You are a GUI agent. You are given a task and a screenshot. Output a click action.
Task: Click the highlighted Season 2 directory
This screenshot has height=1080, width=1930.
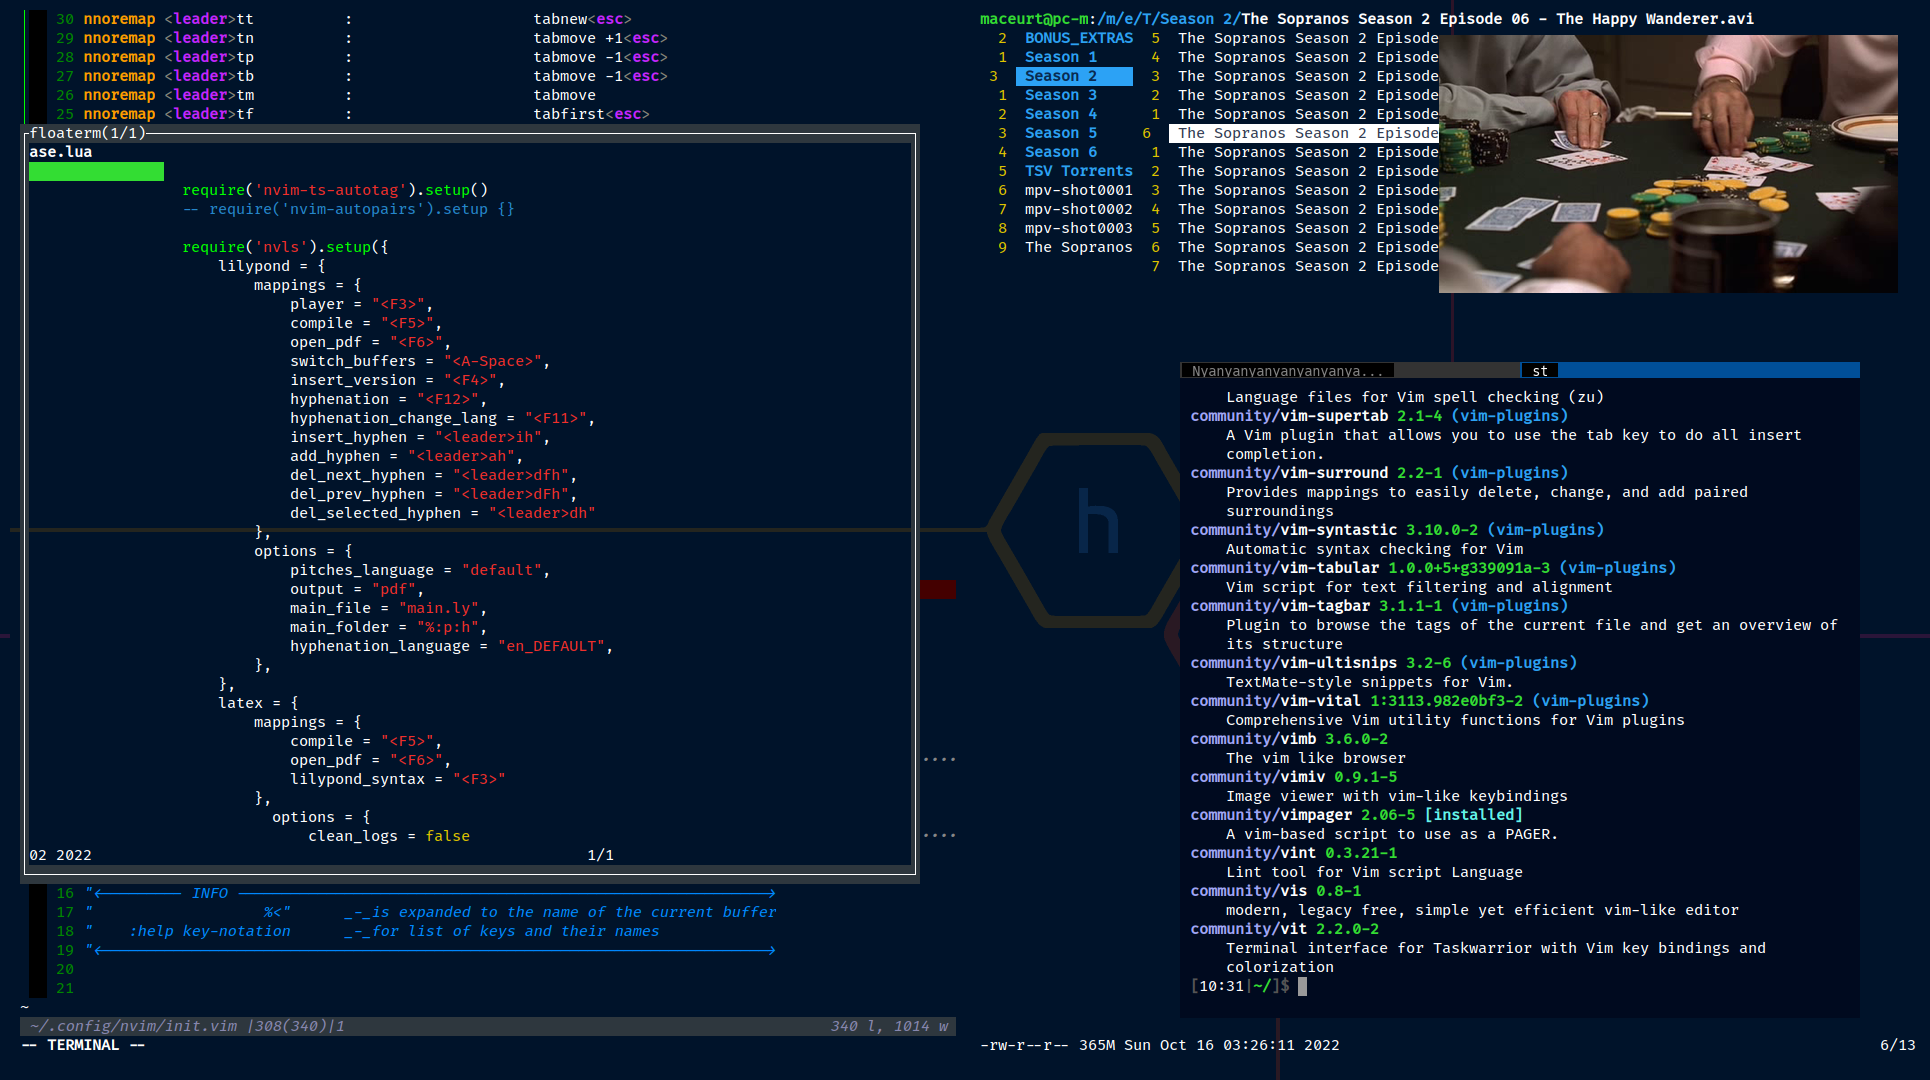(x=1074, y=76)
